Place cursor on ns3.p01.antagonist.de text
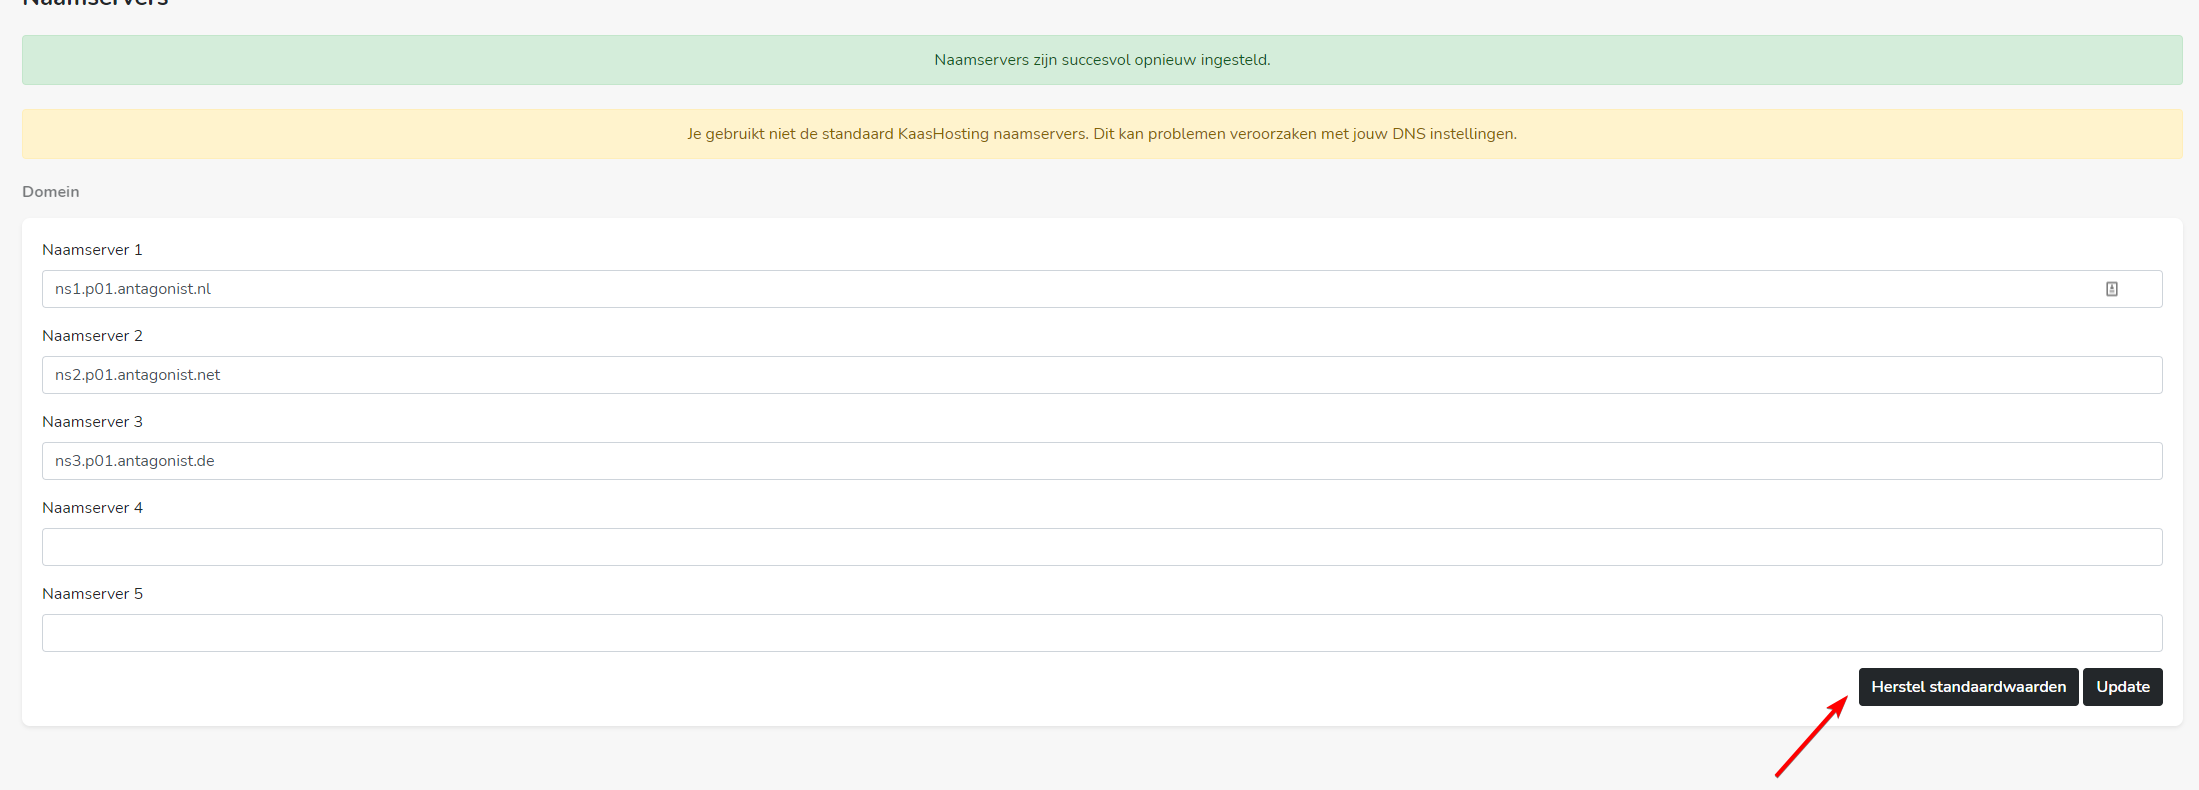 (135, 461)
